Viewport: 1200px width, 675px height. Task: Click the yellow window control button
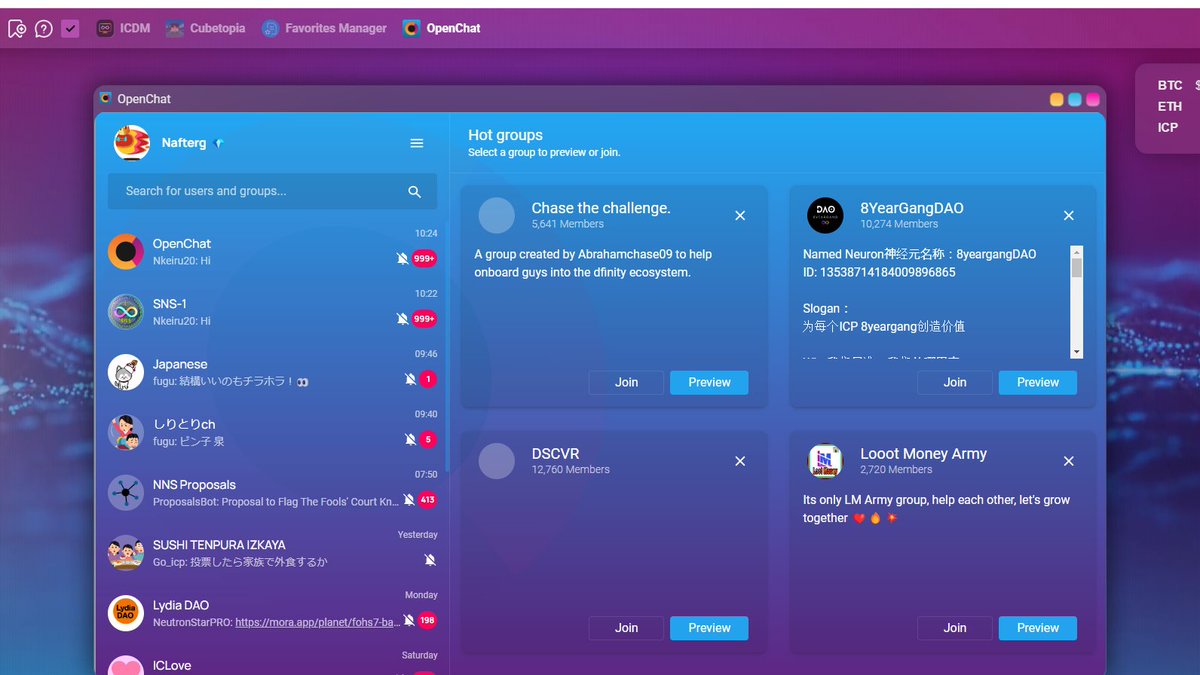pos(1056,99)
